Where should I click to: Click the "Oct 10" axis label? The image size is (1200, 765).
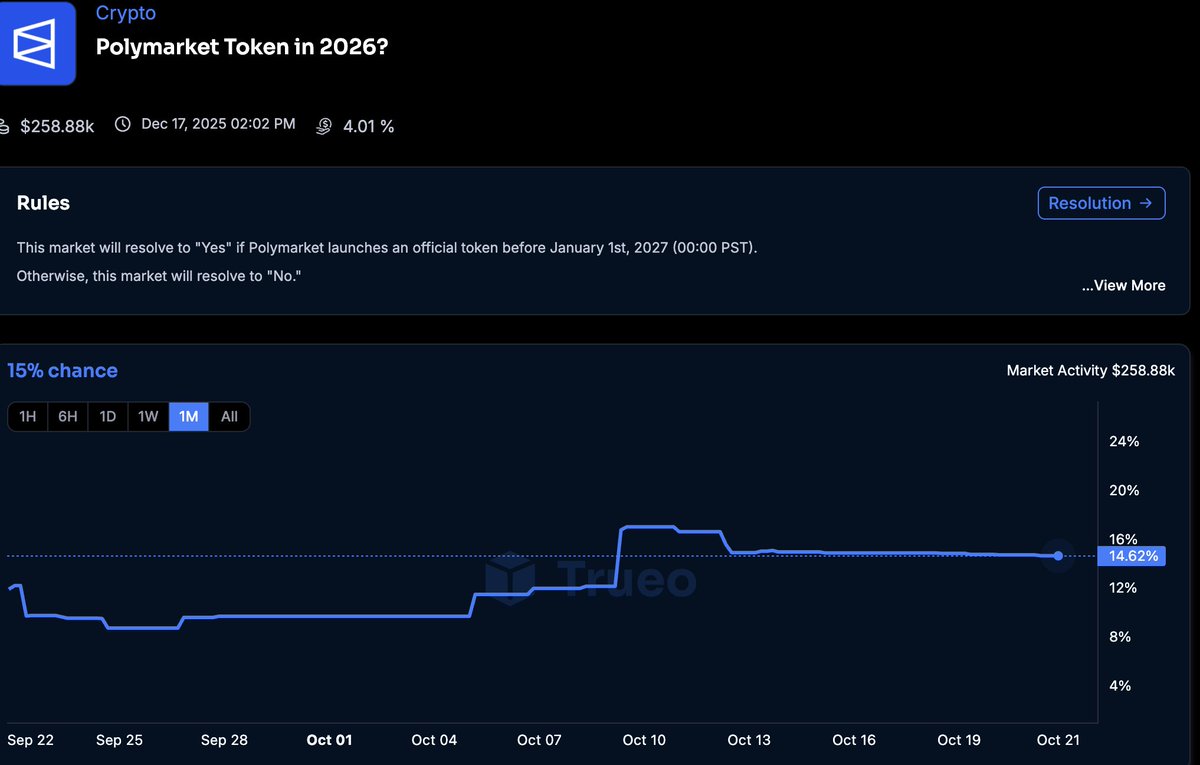[x=644, y=740]
